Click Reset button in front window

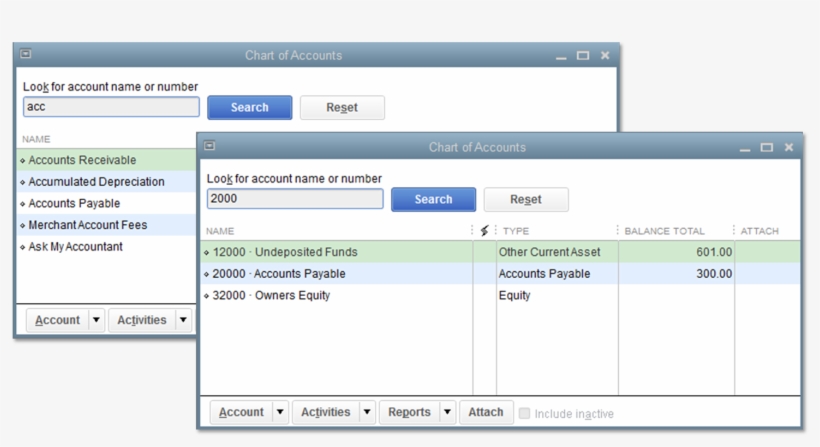click(x=526, y=199)
